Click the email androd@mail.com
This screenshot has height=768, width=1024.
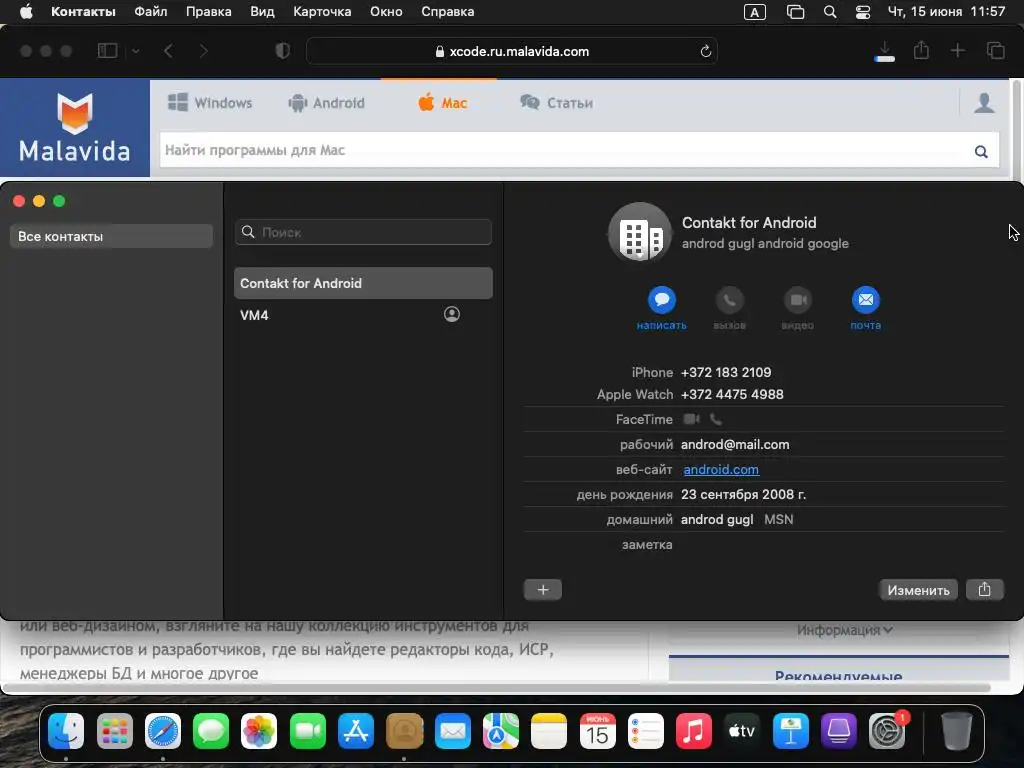click(x=735, y=445)
